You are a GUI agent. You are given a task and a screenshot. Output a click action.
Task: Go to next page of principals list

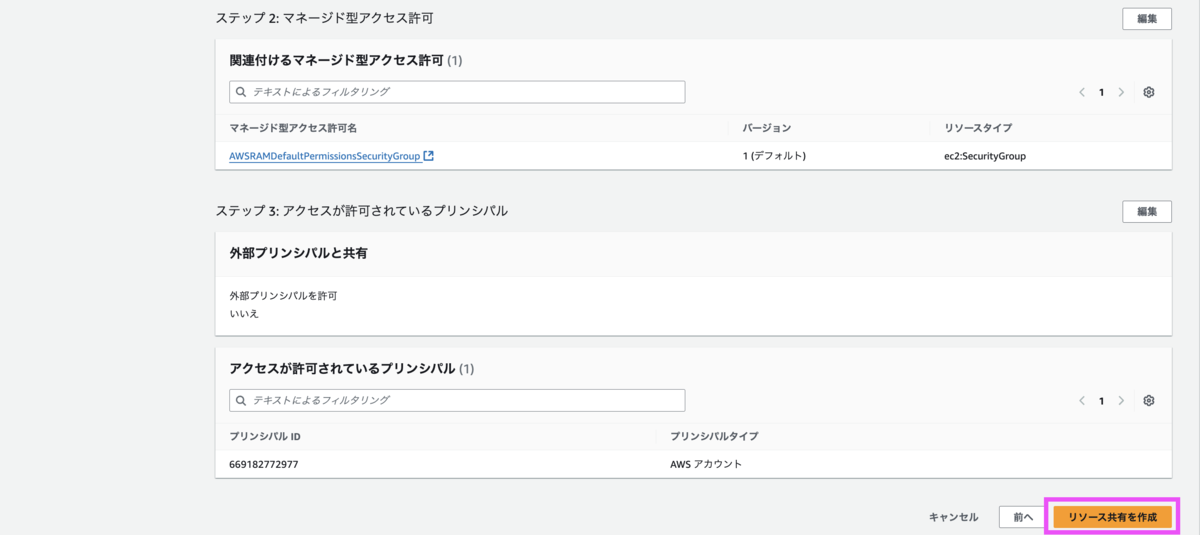(x=1121, y=400)
